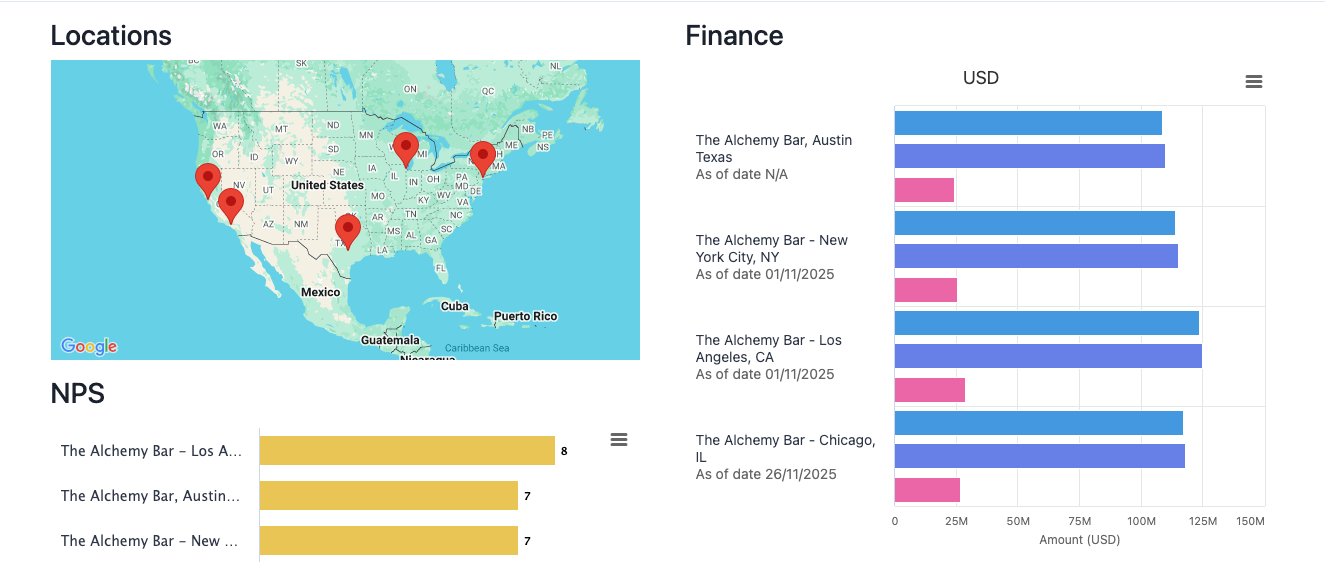This screenshot has height=562, width=1325.
Task: Select the San Francisco area map pin
Action: pos(208,182)
